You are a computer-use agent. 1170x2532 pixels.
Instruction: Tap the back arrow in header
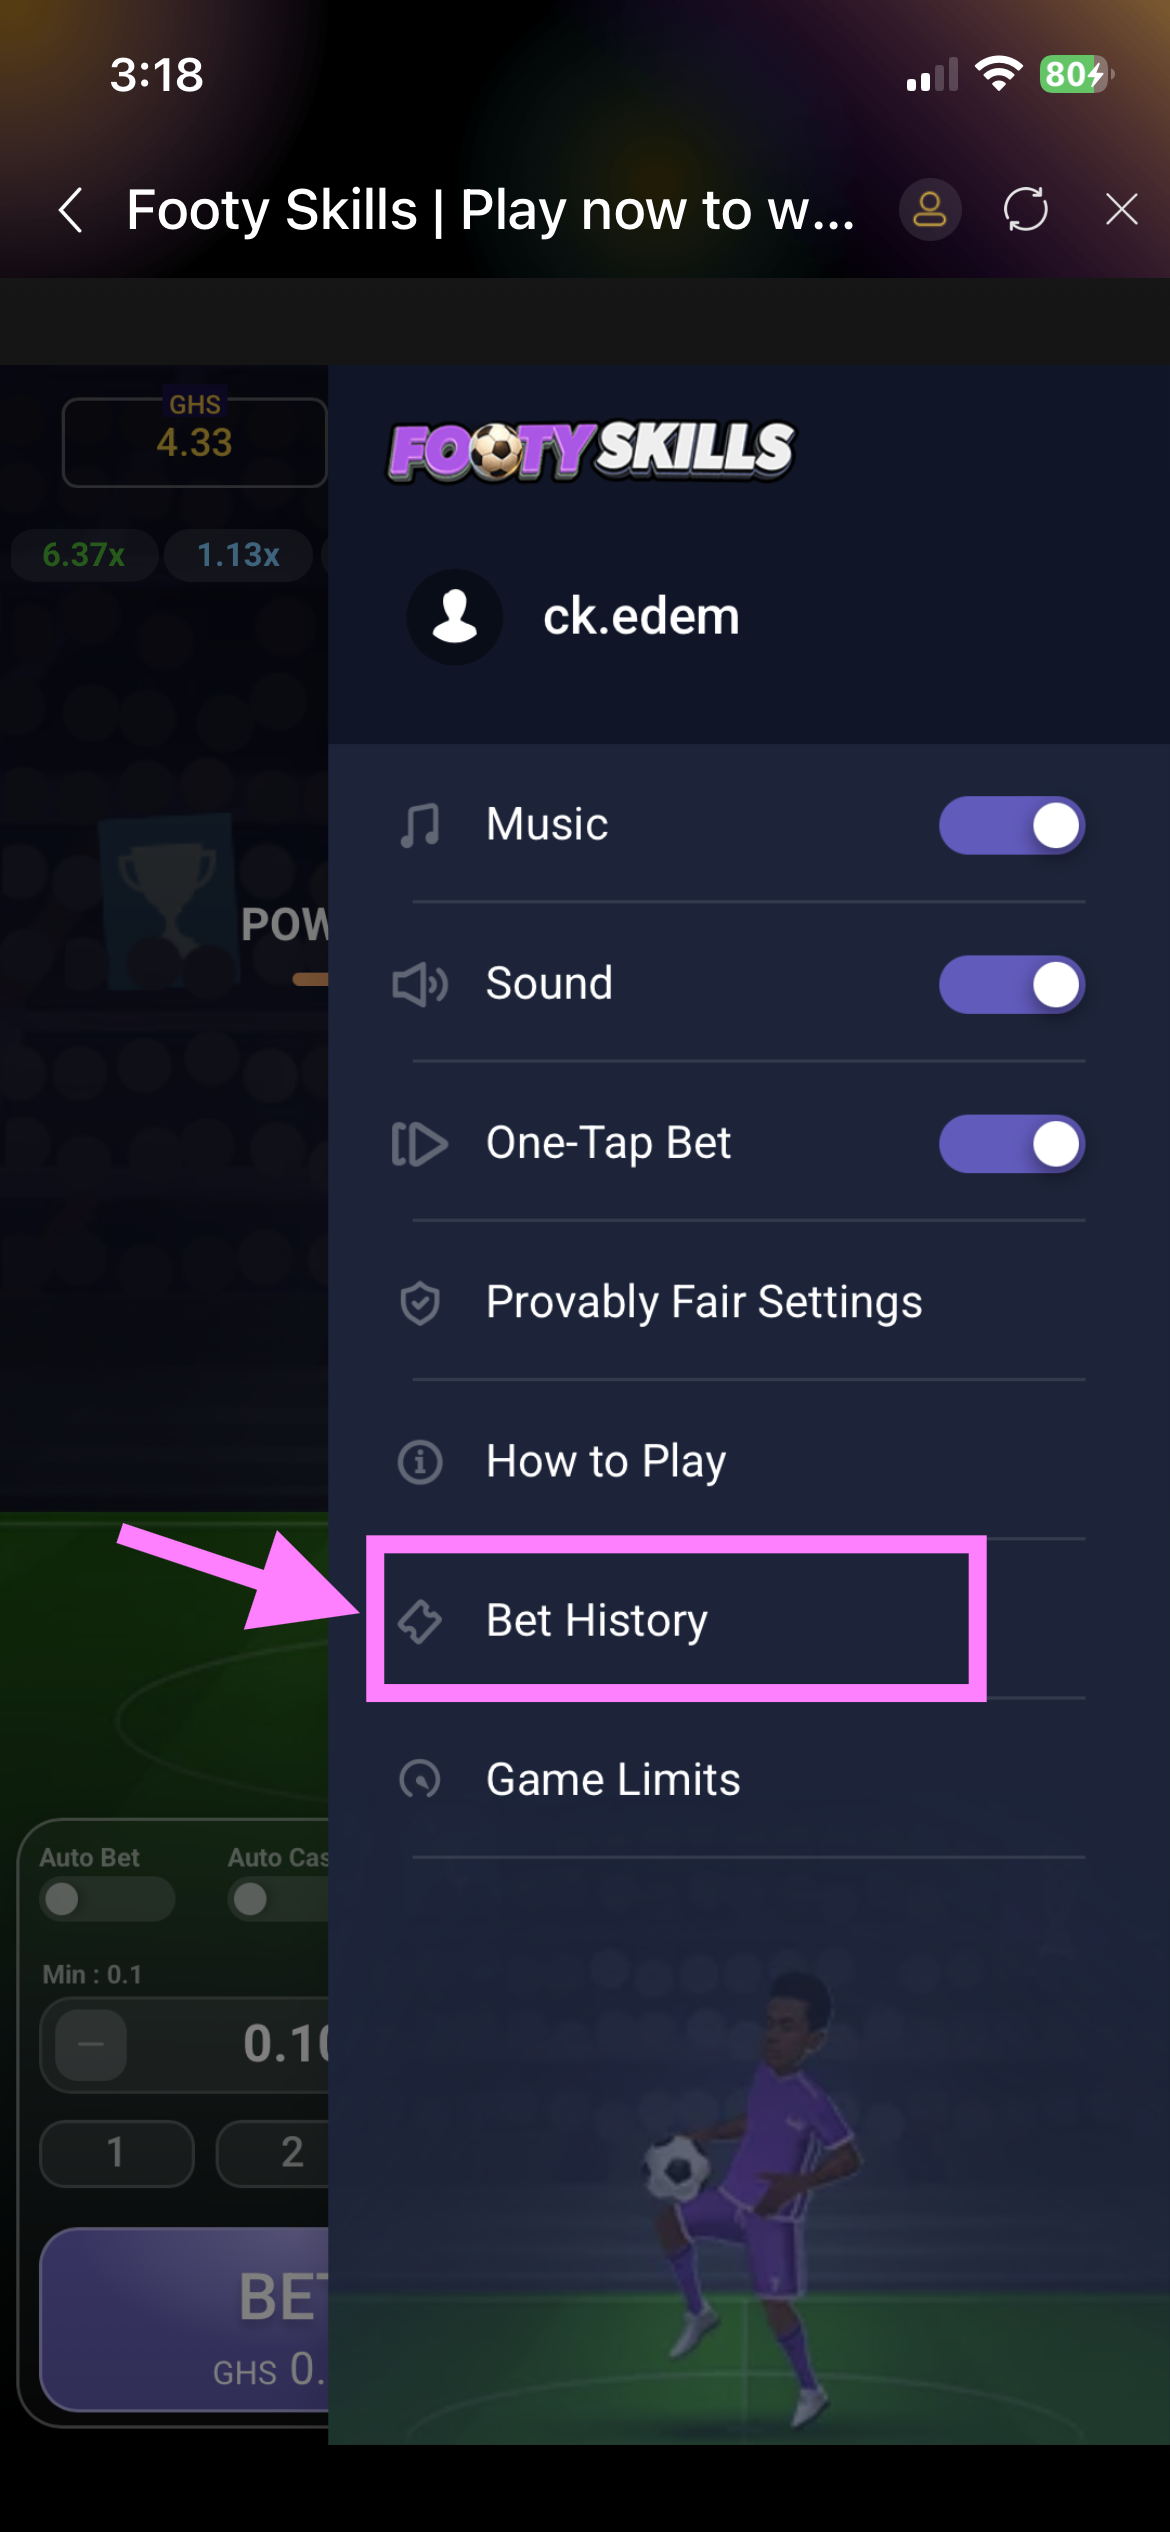click(x=71, y=210)
